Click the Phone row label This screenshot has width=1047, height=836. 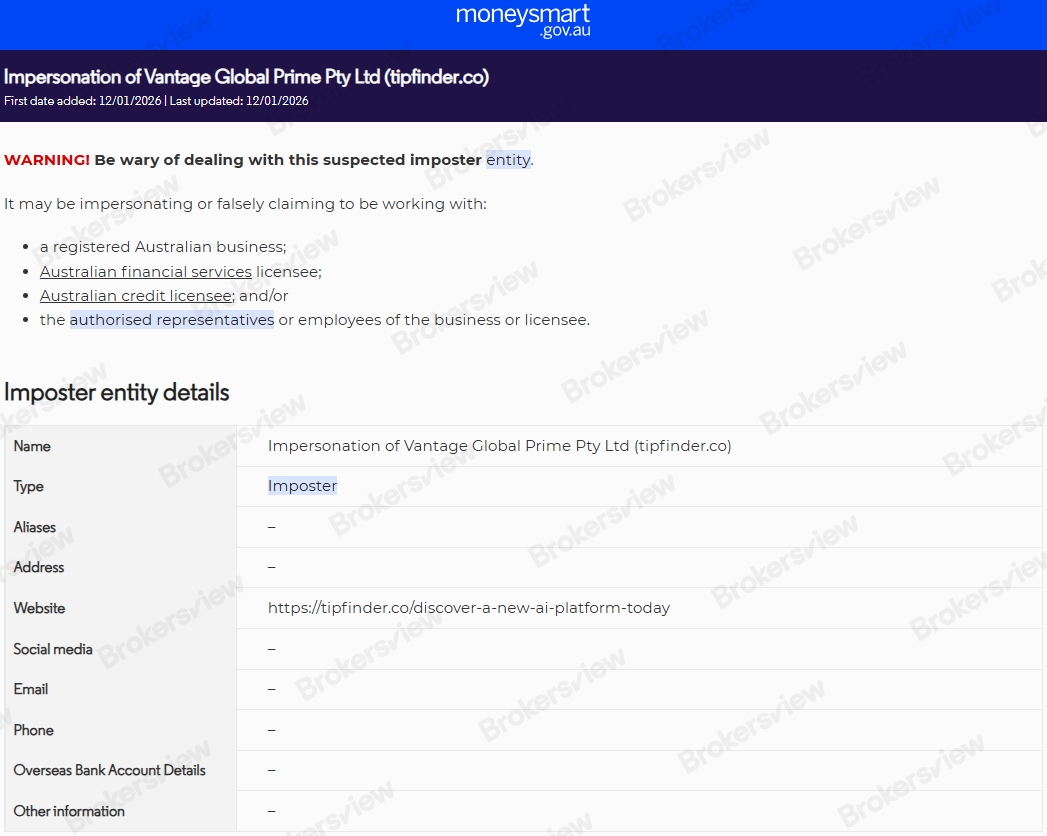pyautogui.click(x=33, y=730)
